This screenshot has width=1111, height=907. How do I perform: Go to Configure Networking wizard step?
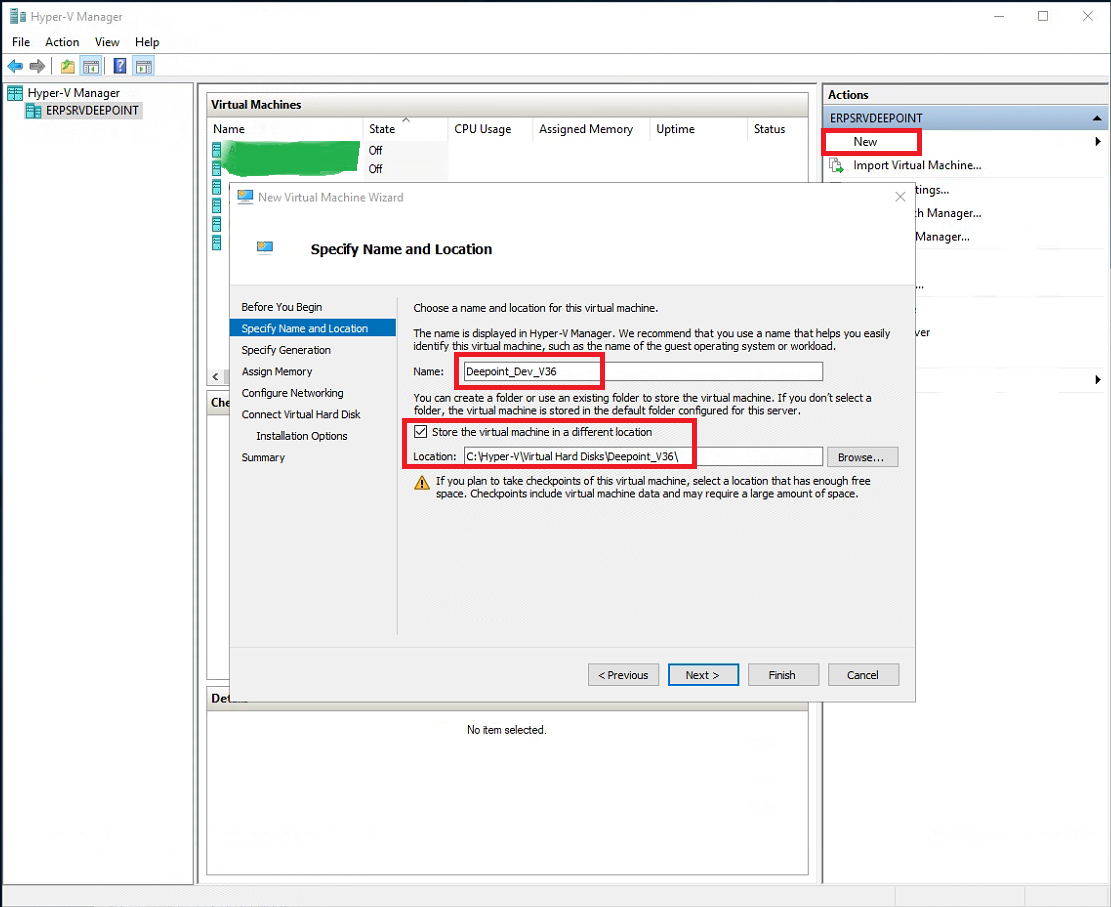click(292, 393)
